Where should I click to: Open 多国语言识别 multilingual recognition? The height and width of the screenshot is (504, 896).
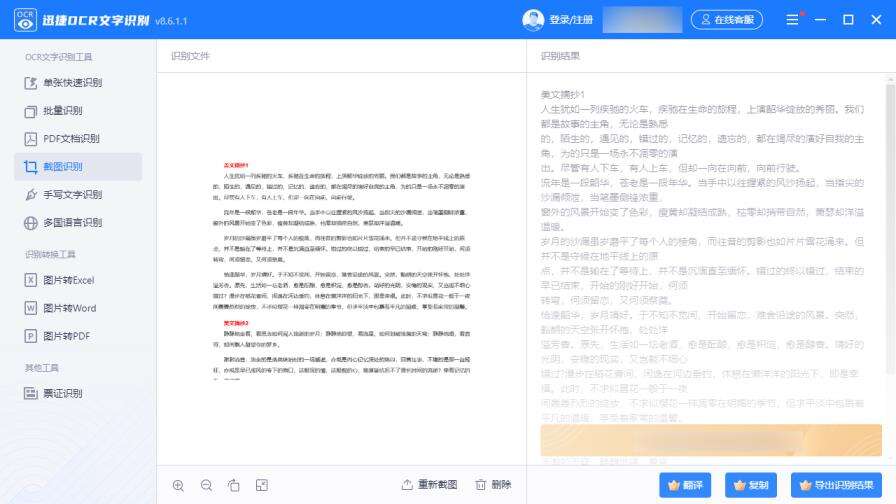[63, 223]
